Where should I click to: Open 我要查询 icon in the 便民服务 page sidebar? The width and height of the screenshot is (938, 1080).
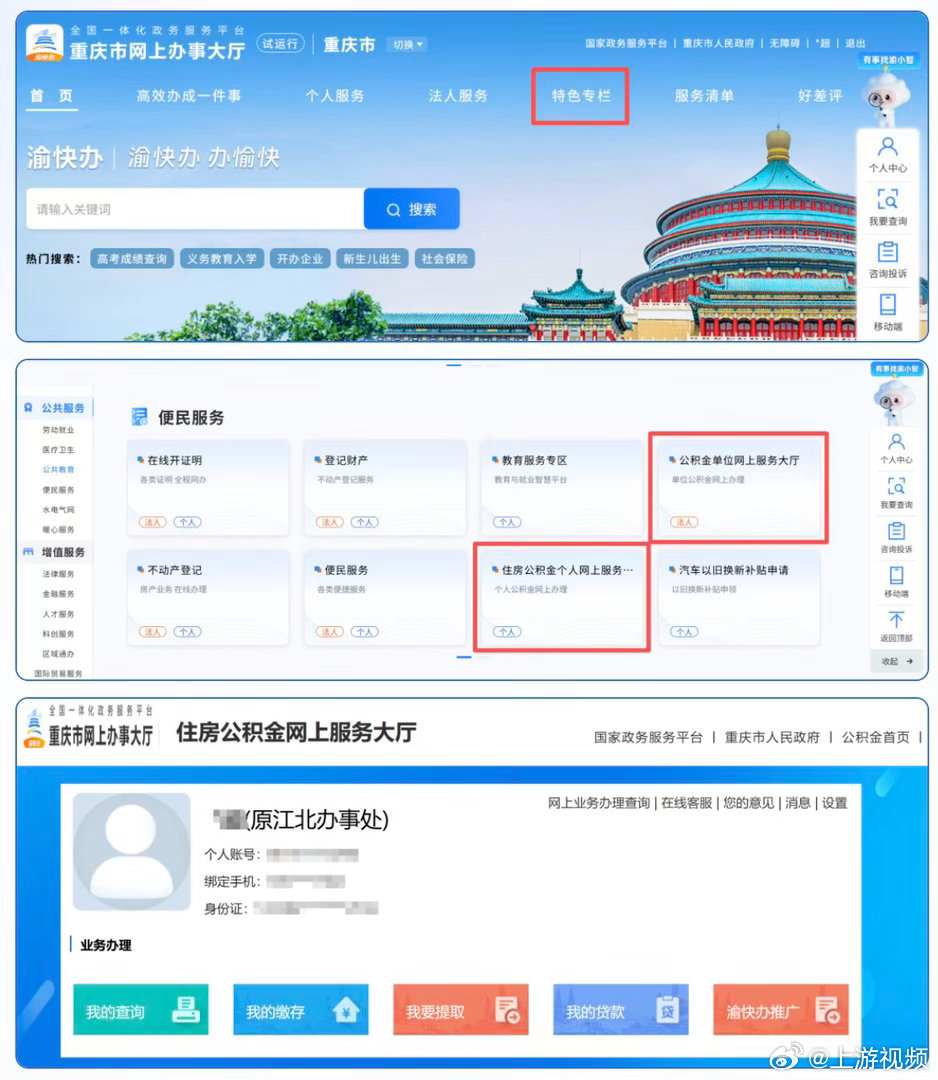[896, 486]
